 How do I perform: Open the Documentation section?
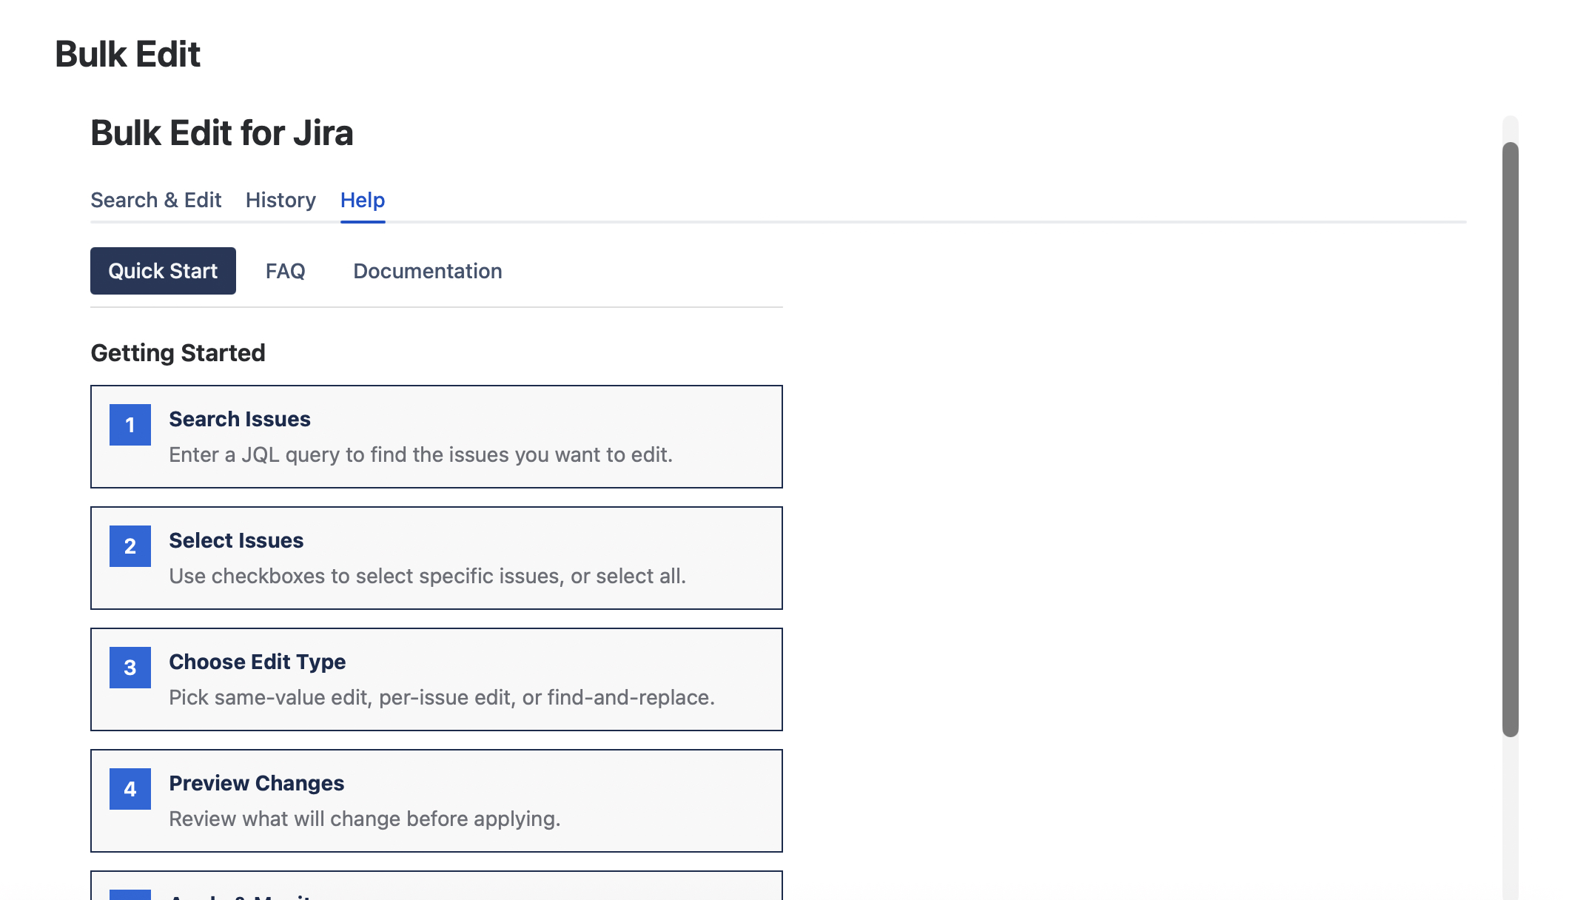427,271
